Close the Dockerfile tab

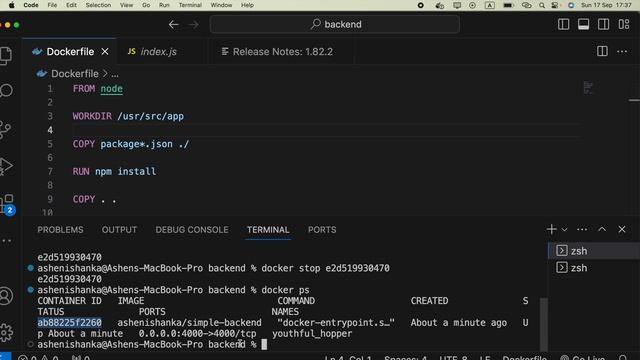tap(105, 52)
